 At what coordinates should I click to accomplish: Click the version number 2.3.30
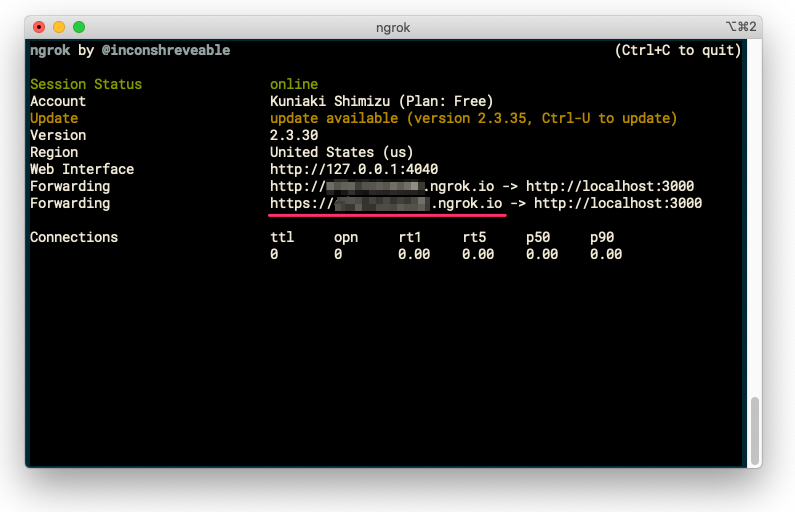294,135
